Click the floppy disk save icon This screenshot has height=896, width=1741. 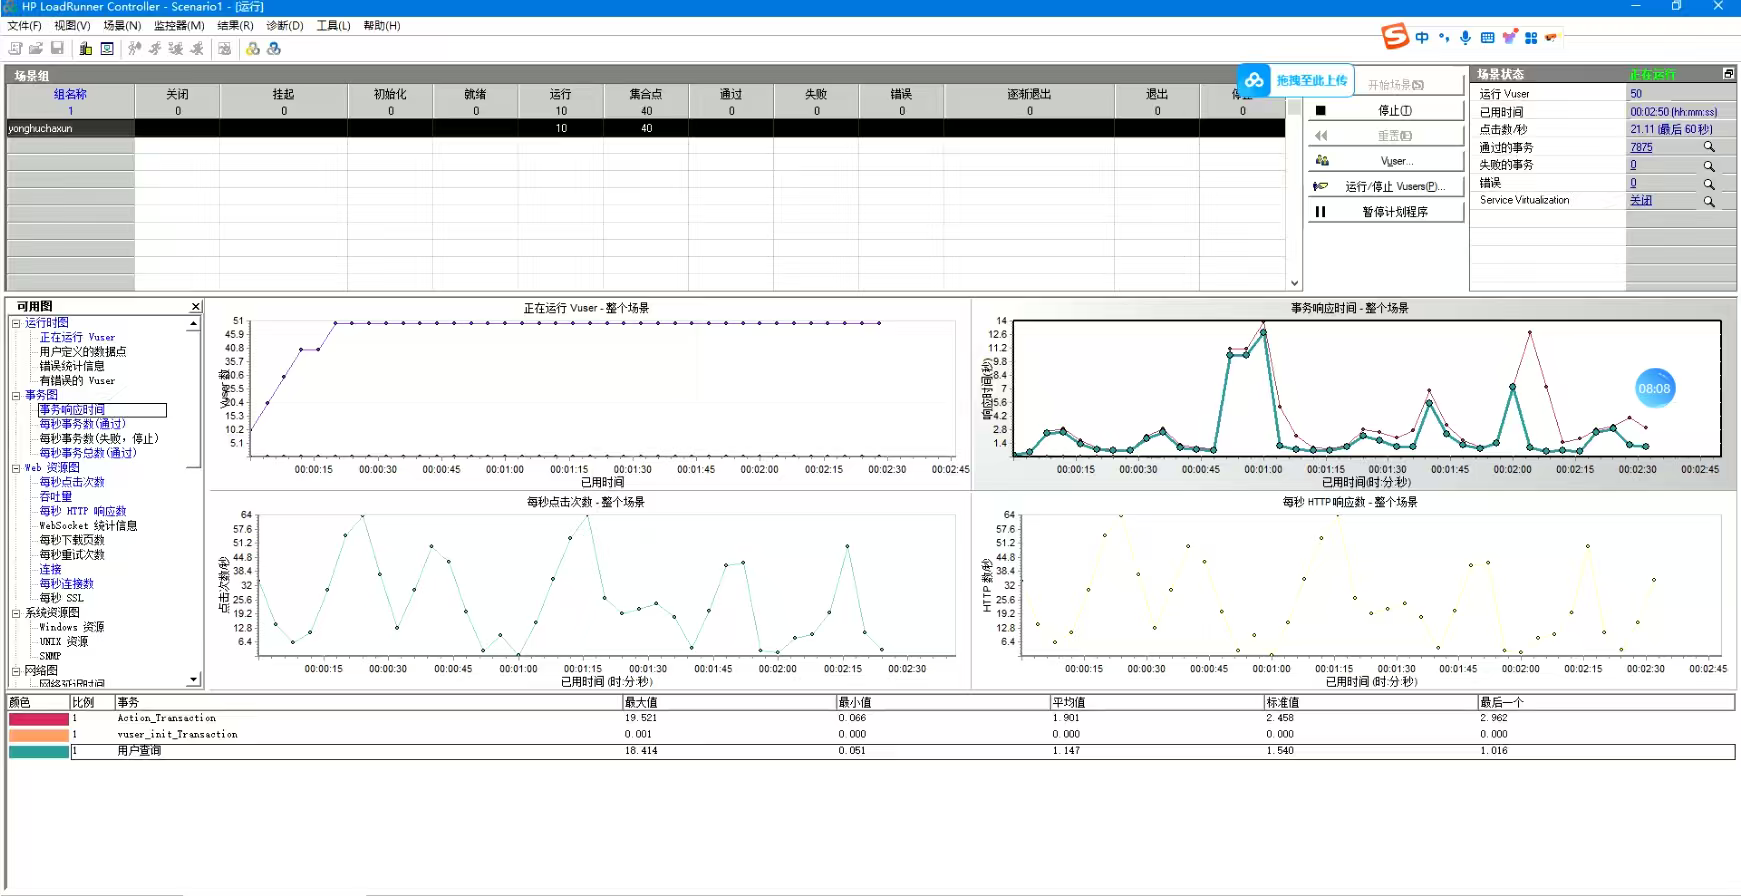pos(57,48)
